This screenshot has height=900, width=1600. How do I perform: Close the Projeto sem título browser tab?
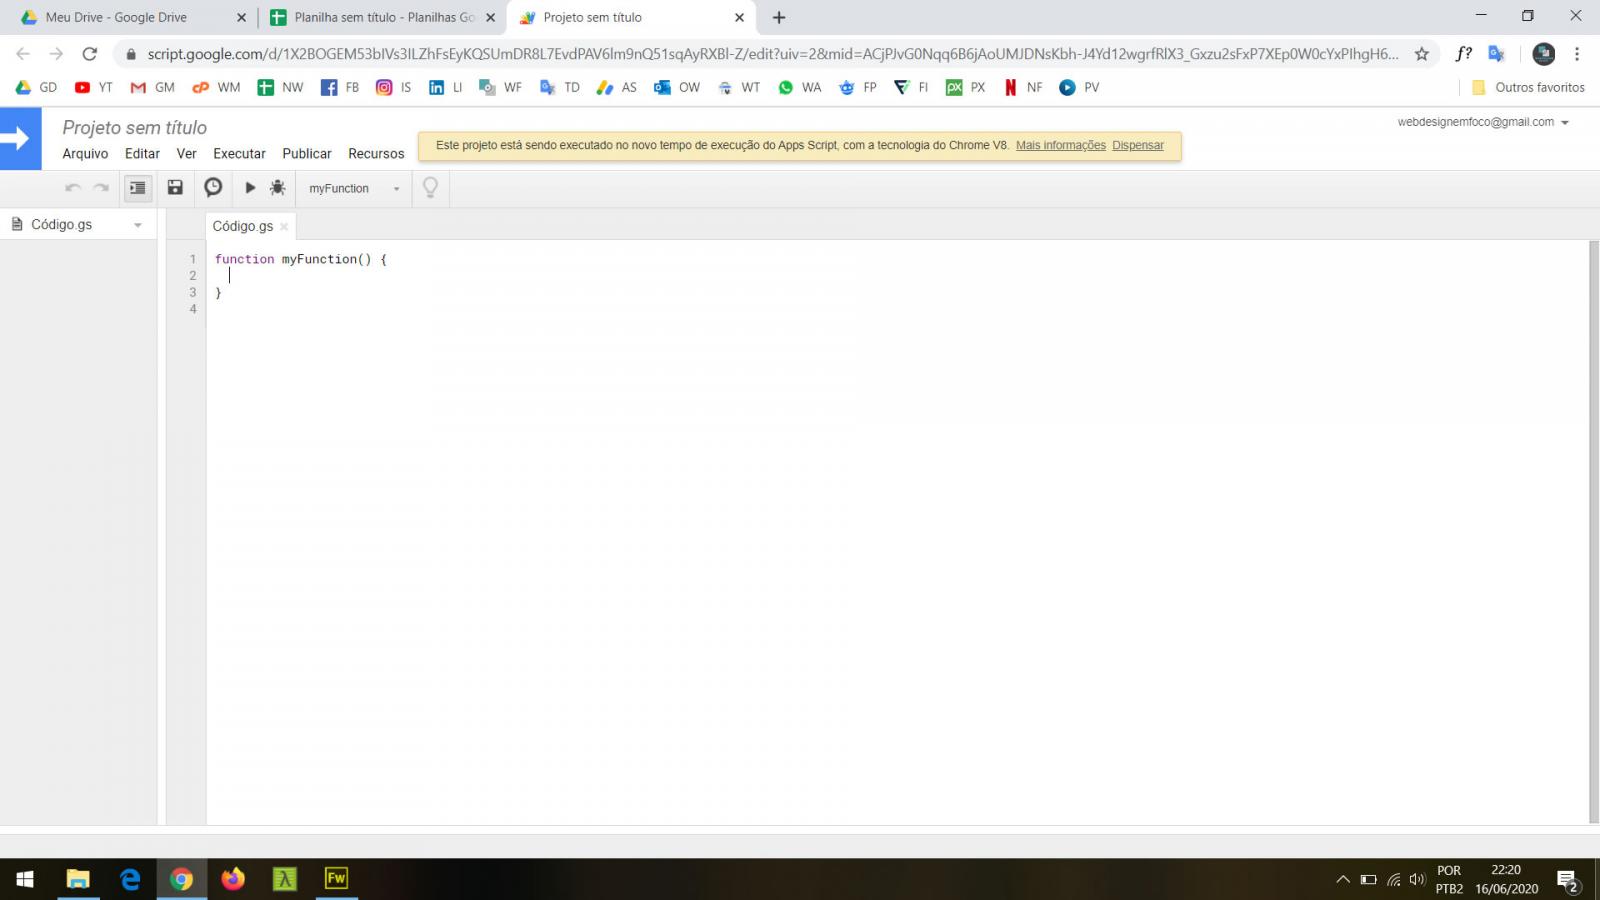739,17
